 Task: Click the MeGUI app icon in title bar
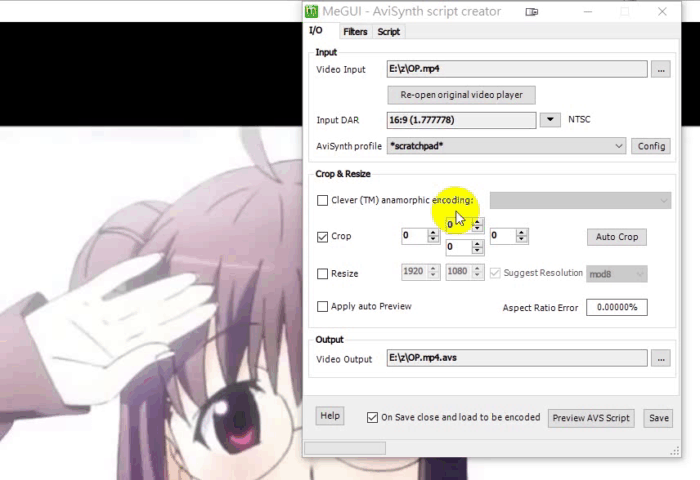pyautogui.click(x=311, y=11)
